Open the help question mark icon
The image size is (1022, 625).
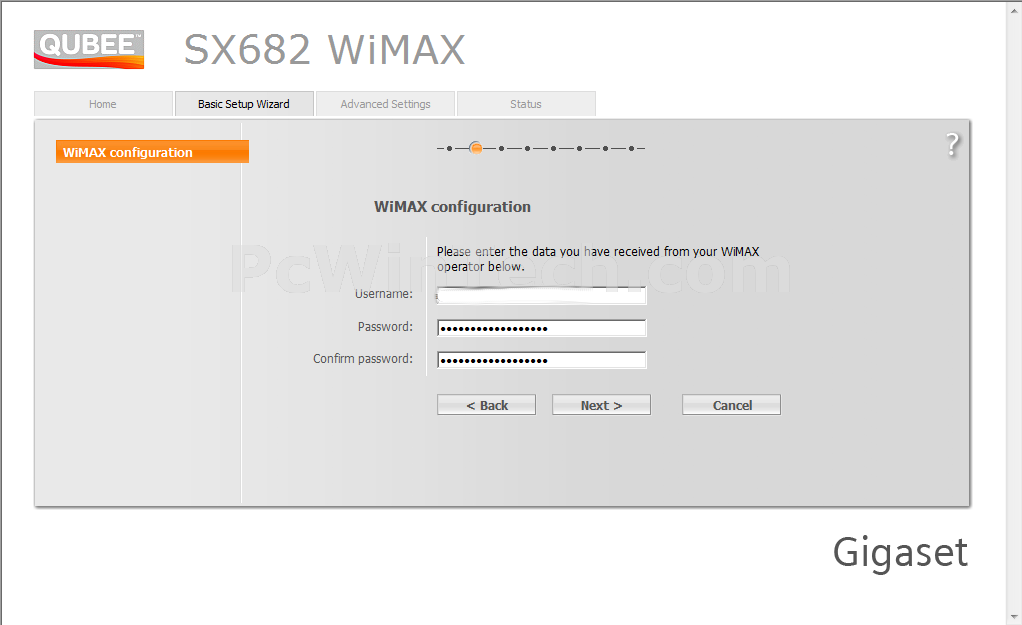click(952, 145)
